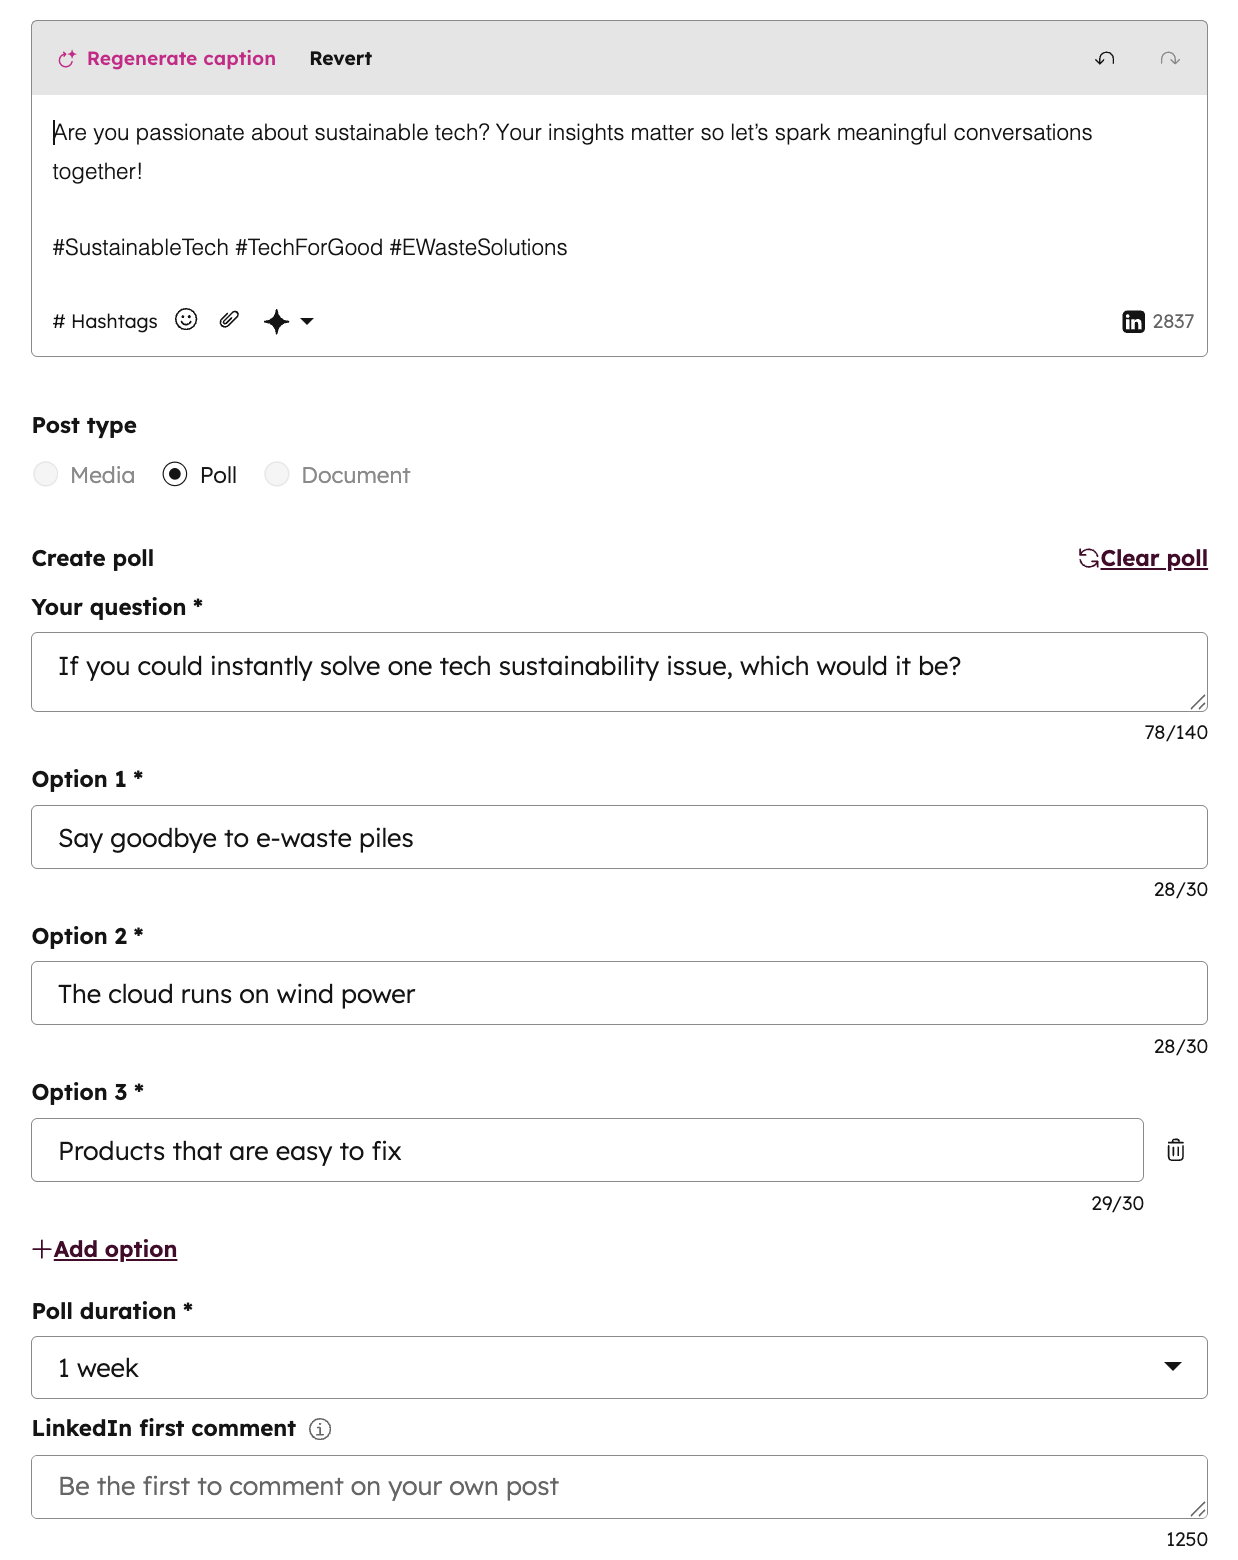Redo the caption edit
This screenshot has width=1238, height=1560.
pyautogui.click(x=1168, y=58)
